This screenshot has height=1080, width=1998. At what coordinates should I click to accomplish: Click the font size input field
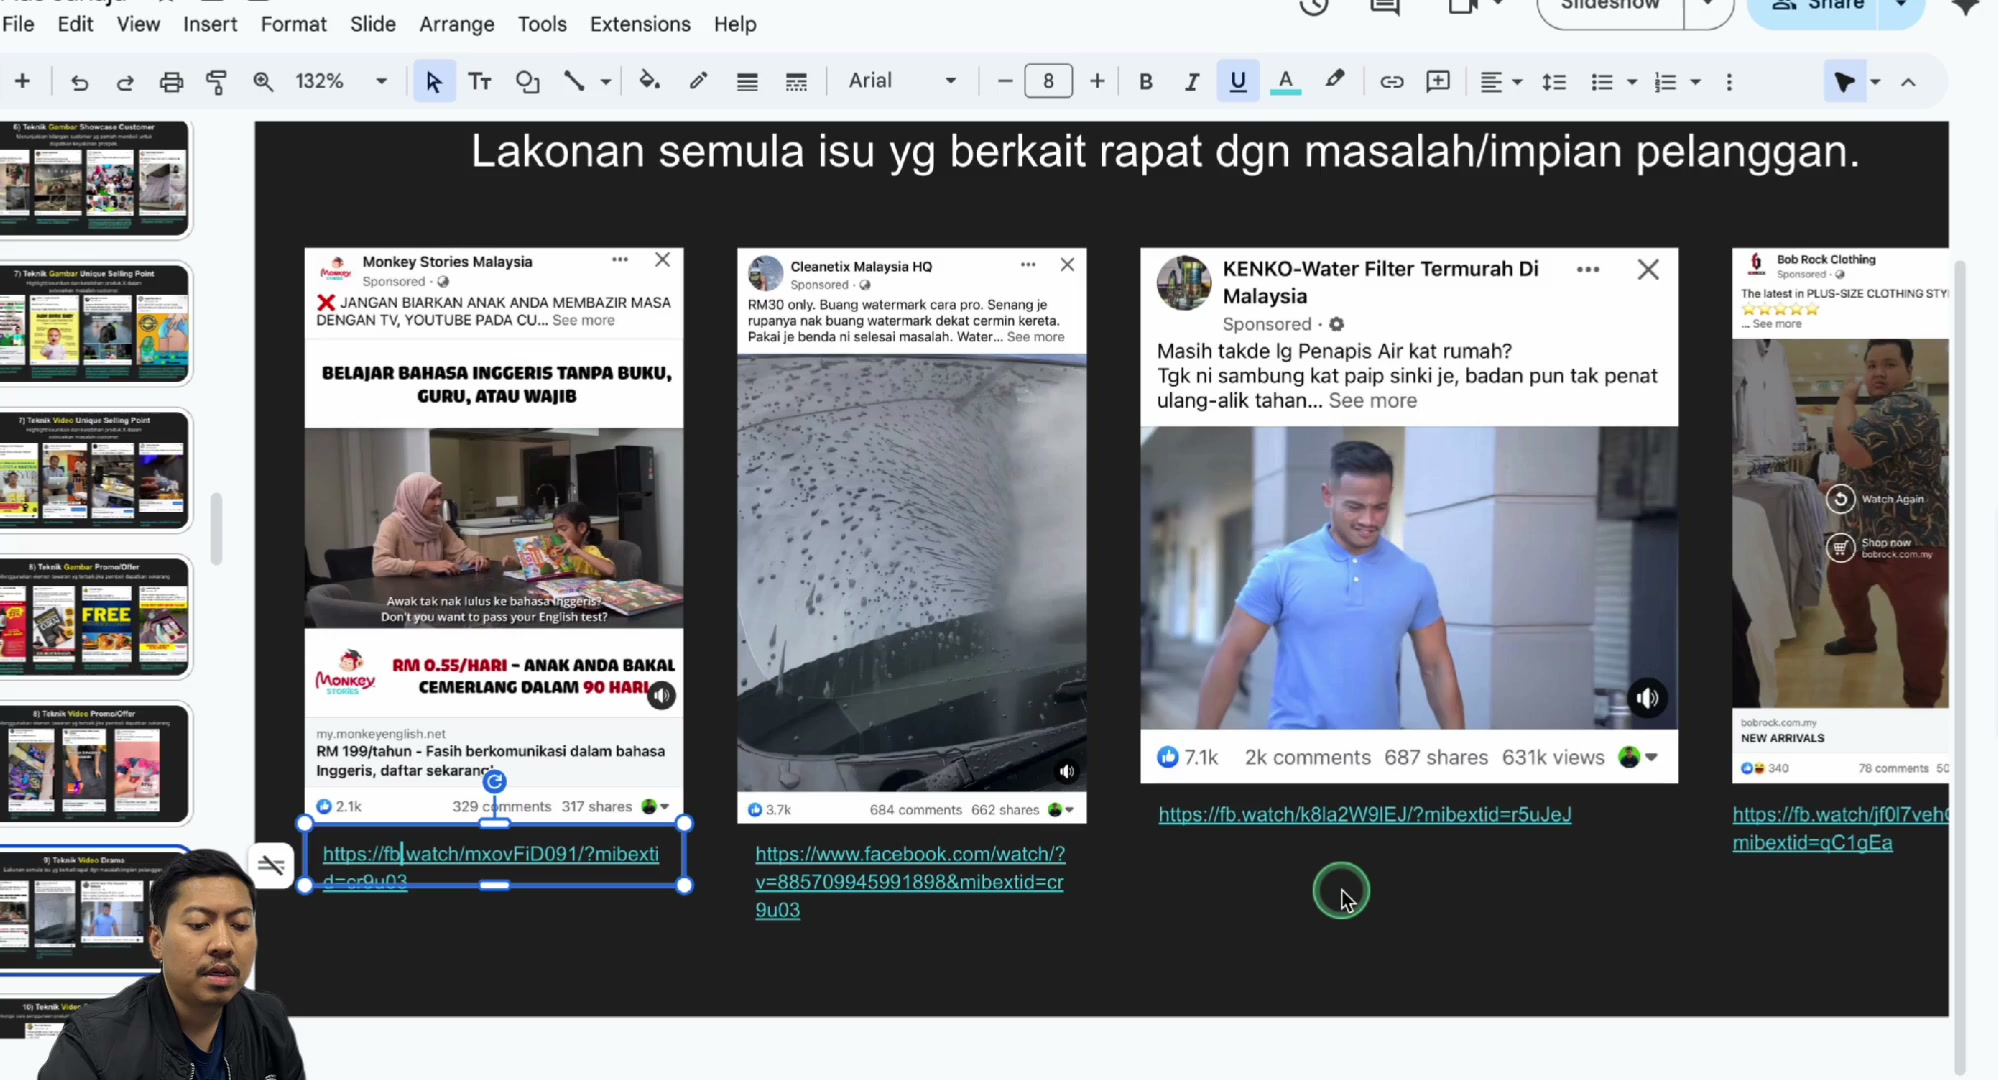(1048, 81)
